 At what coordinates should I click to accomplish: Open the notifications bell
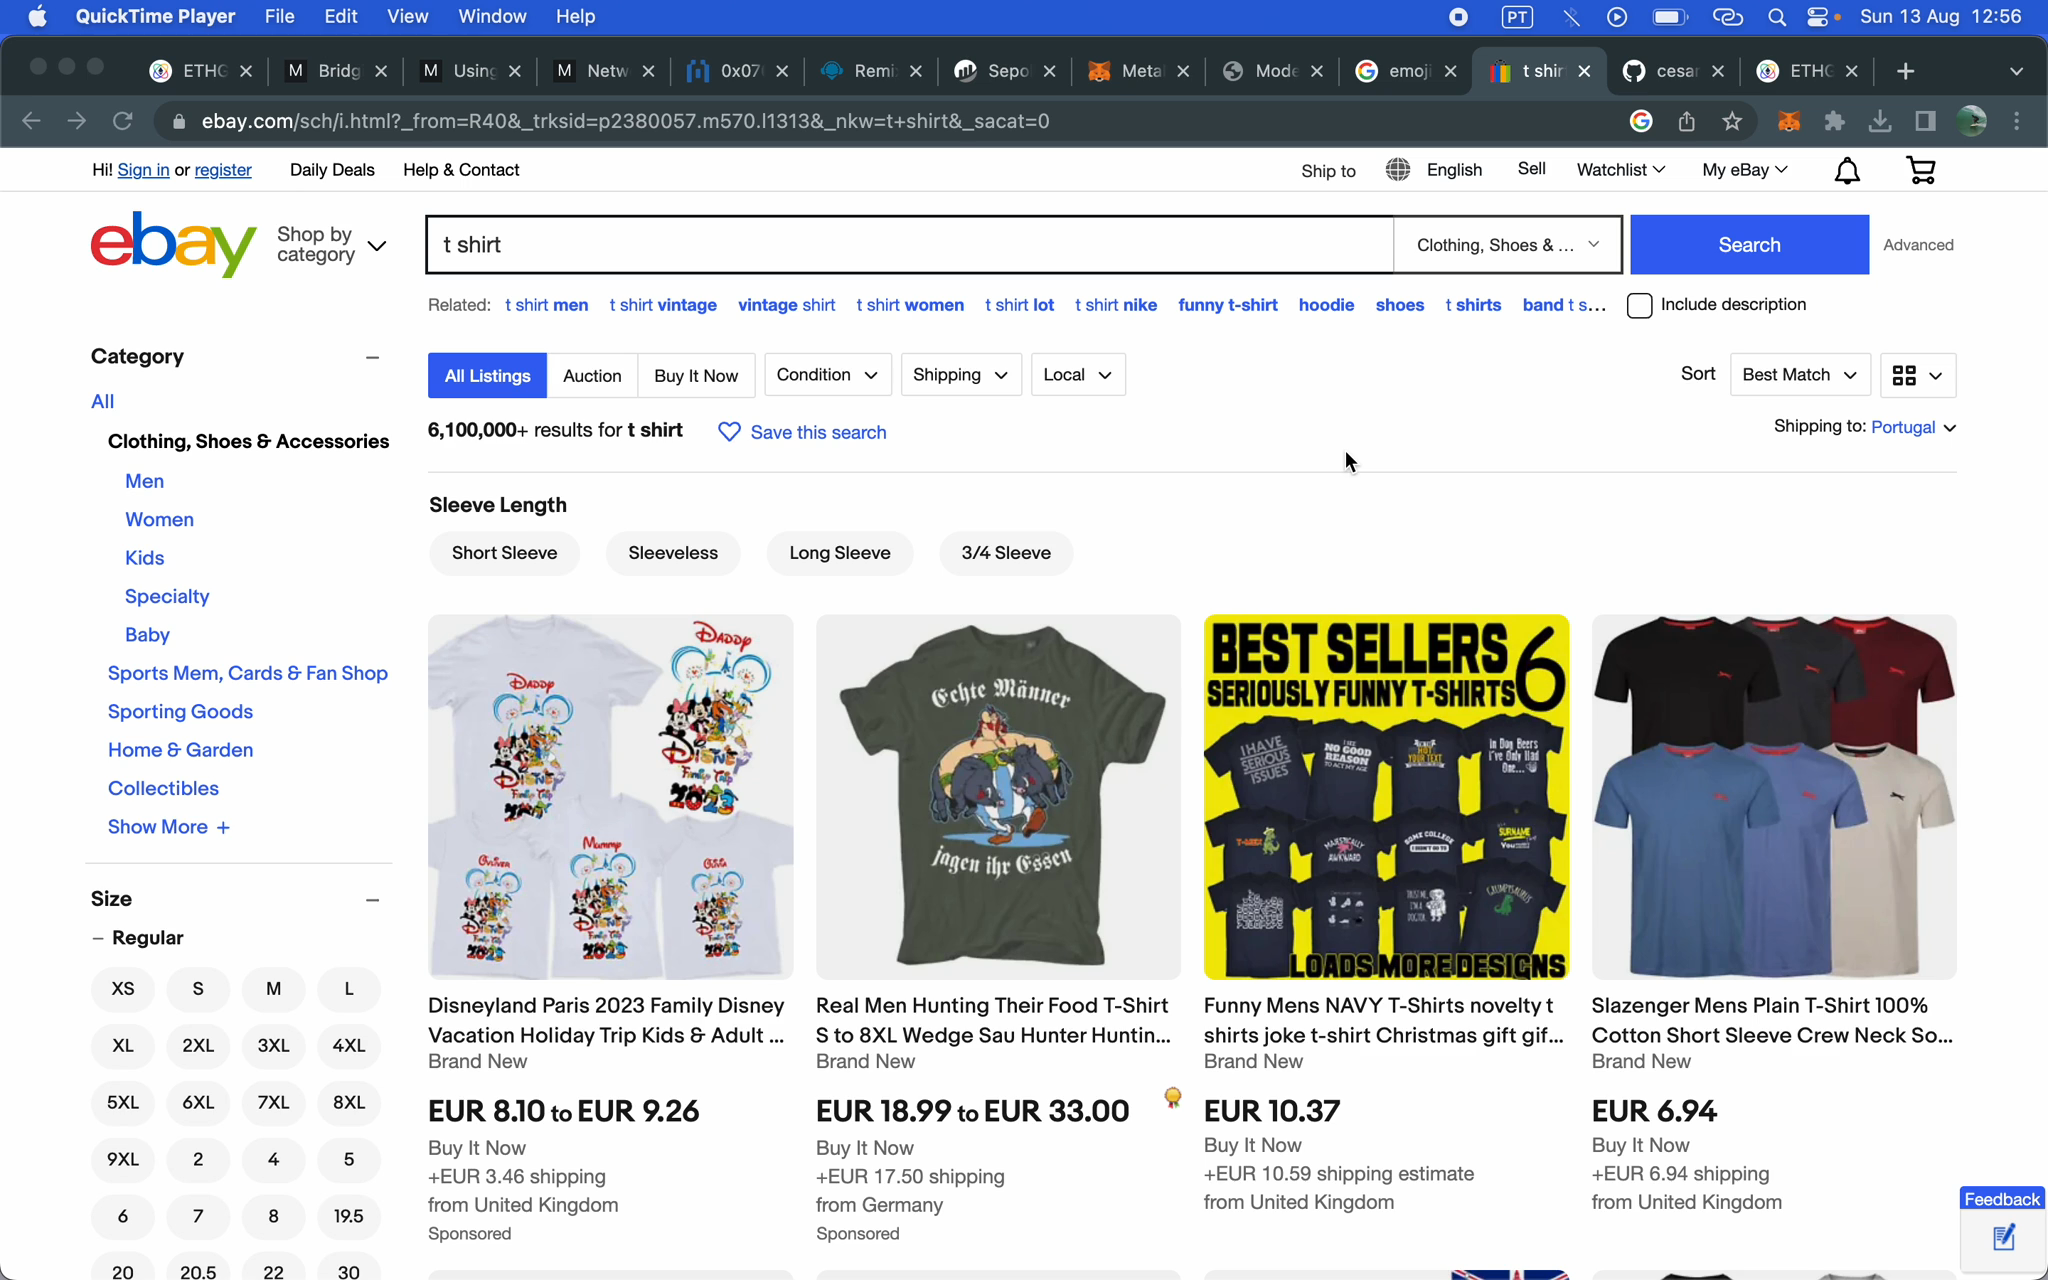pyautogui.click(x=1845, y=170)
